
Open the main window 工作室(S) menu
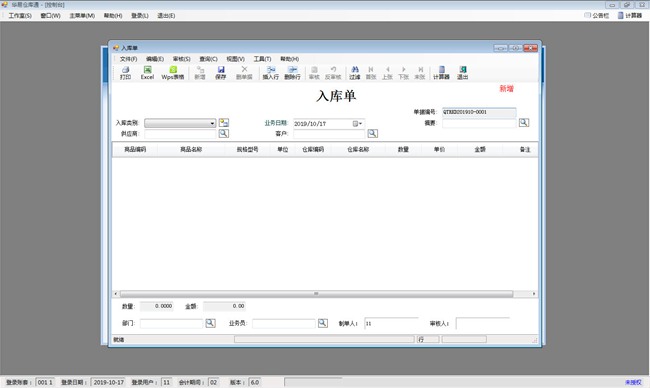click(20, 15)
